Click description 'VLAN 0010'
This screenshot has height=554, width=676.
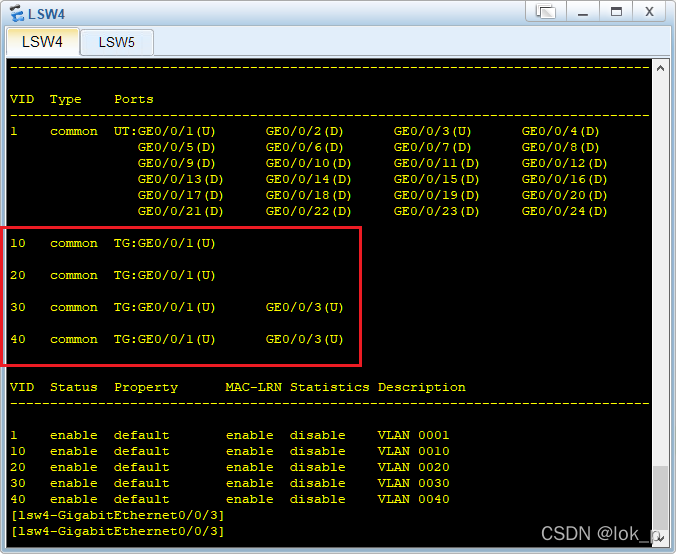(x=413, y=451)
